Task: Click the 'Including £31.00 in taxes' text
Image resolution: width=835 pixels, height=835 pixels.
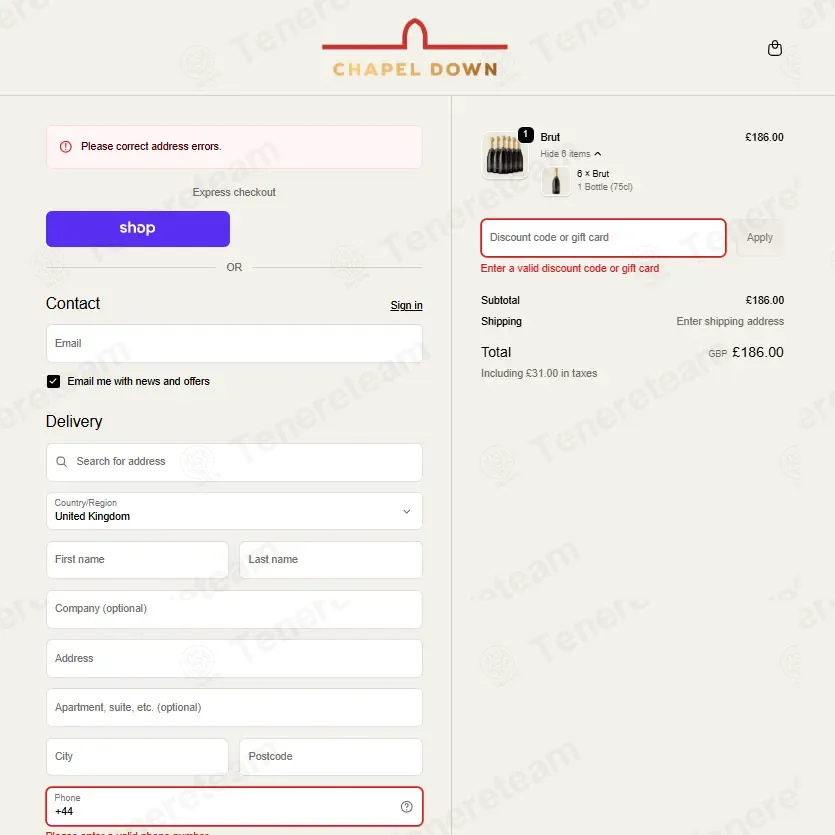Action: point(539,373)
